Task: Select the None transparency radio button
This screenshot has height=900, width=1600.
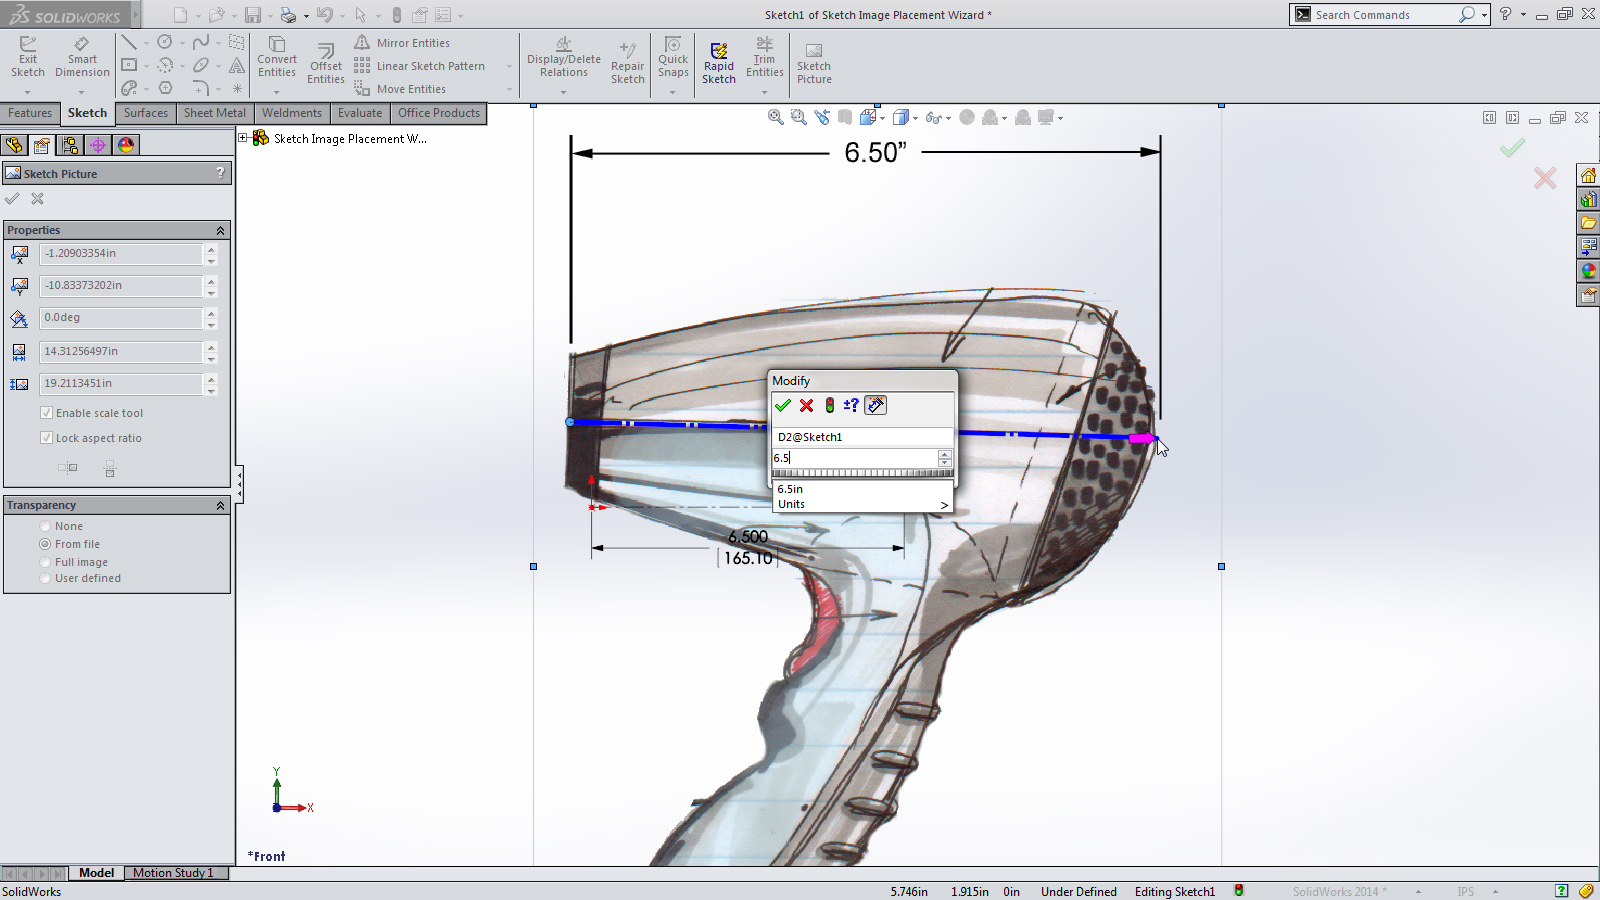Action: tap(46, 525)
